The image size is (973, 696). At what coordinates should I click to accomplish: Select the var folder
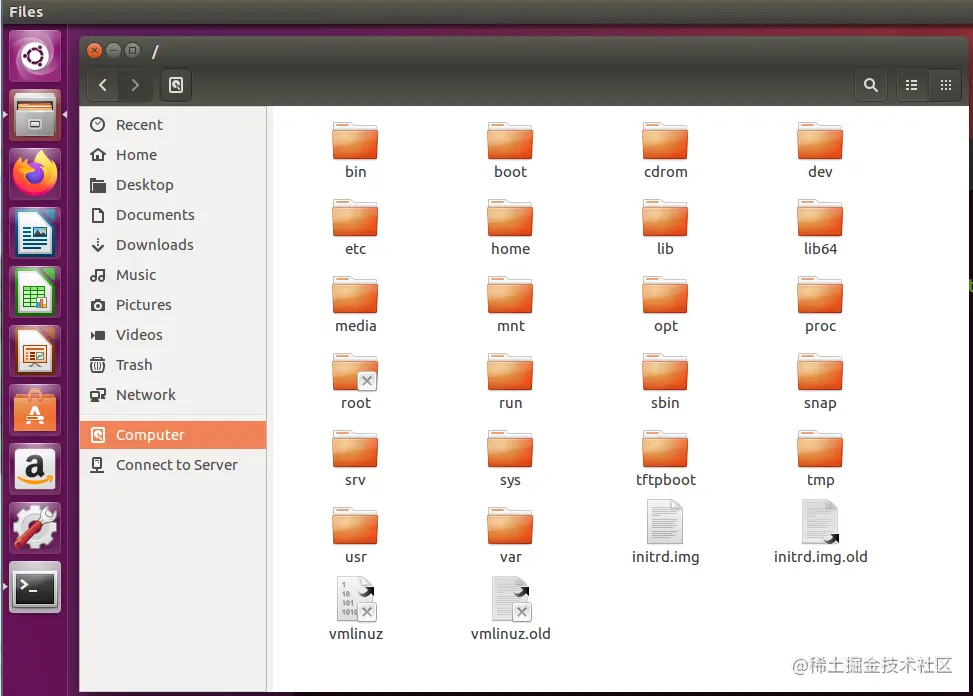(x=510, y=535)
